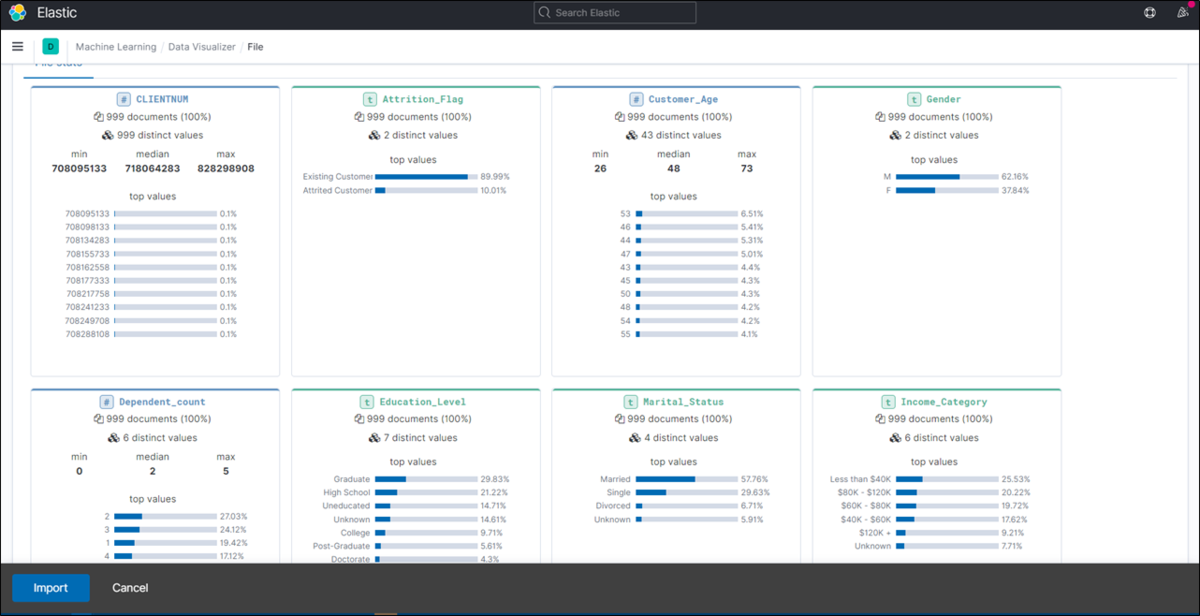Click the 708288108 top value row

tap(151, 334)
